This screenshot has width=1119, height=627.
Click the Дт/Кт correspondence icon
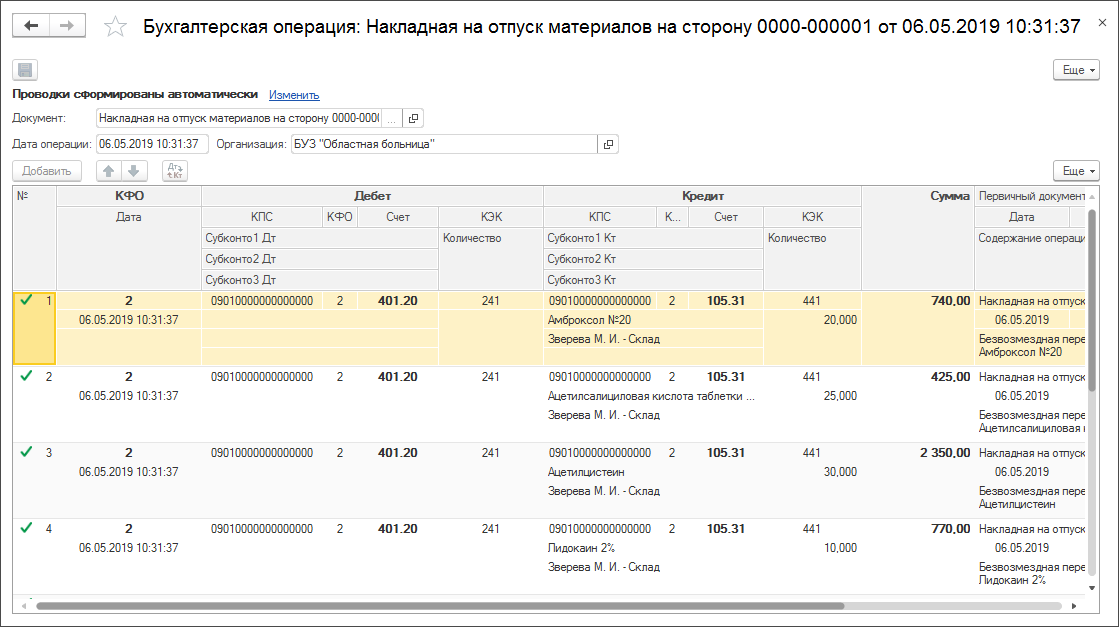click(x=175, y=171)
